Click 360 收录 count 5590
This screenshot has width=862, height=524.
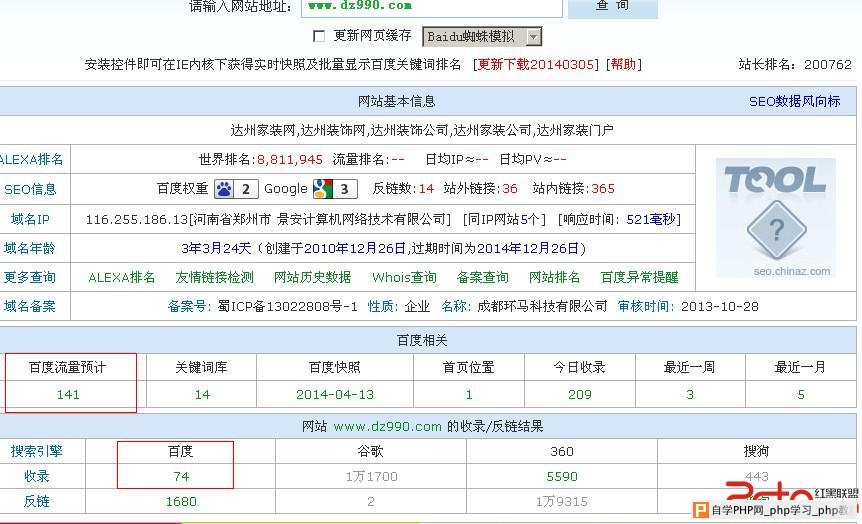[562, 476]
